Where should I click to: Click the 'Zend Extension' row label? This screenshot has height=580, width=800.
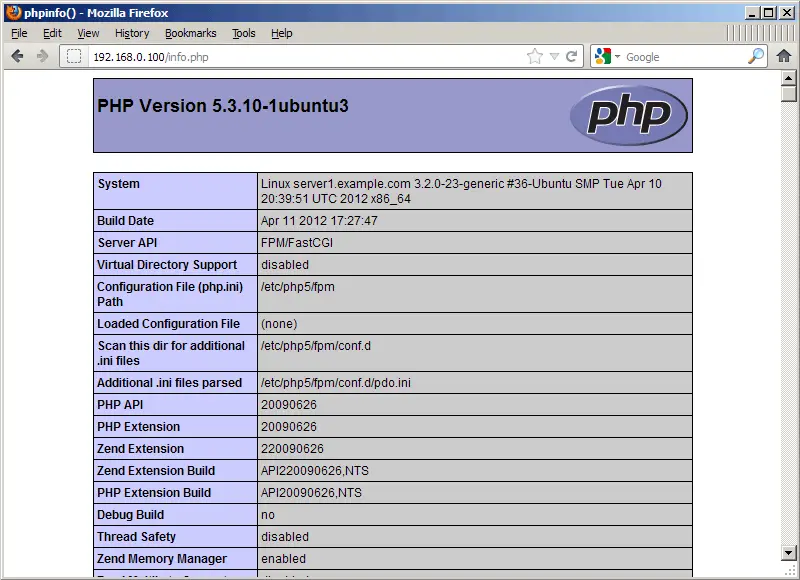140,448
